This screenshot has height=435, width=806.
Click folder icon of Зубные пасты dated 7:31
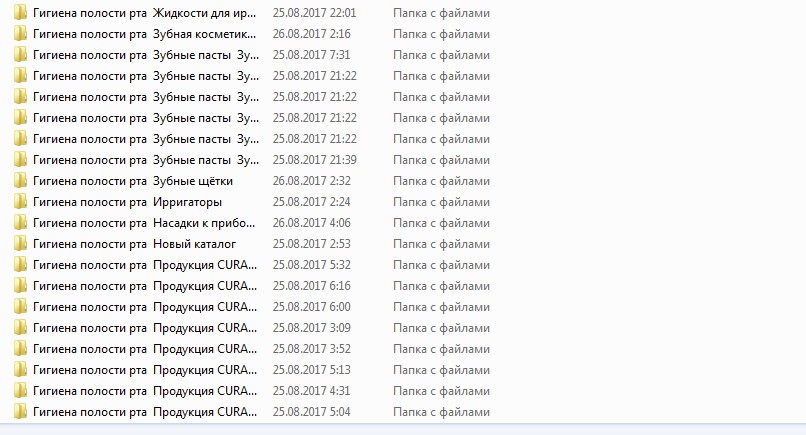(21, 55)
